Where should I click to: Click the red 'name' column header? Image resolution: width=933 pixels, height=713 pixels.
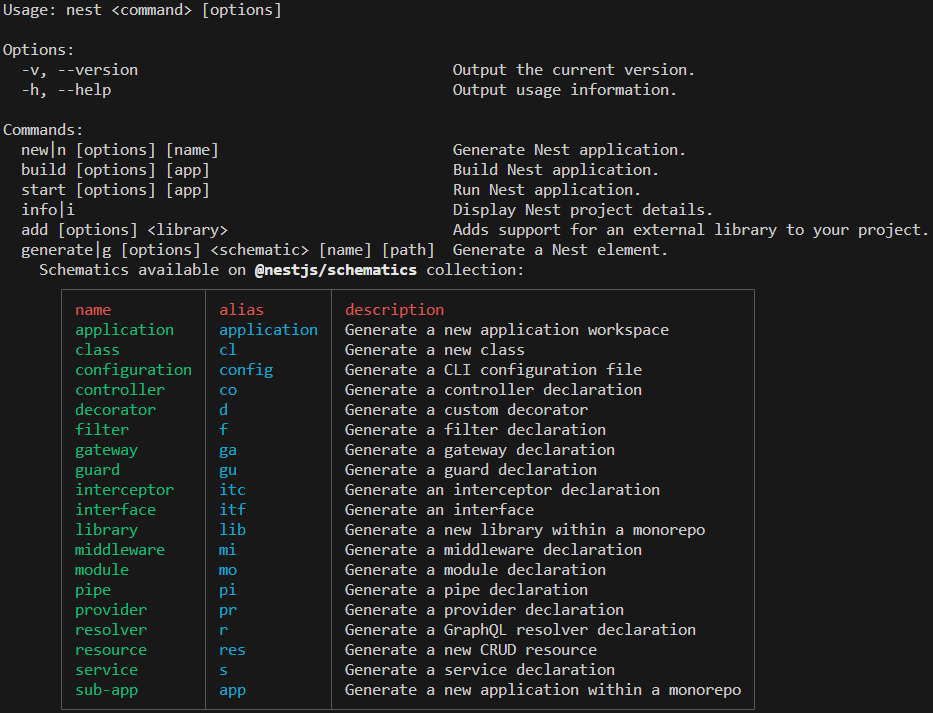point(93,310)
